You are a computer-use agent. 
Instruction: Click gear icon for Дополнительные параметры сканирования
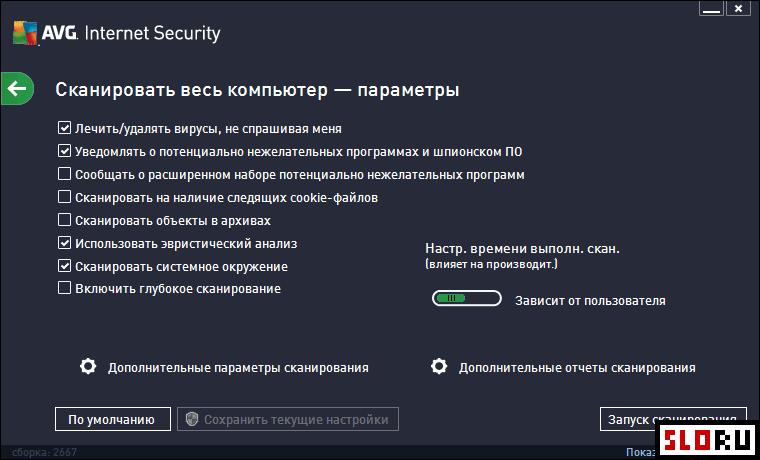point(88,366)
